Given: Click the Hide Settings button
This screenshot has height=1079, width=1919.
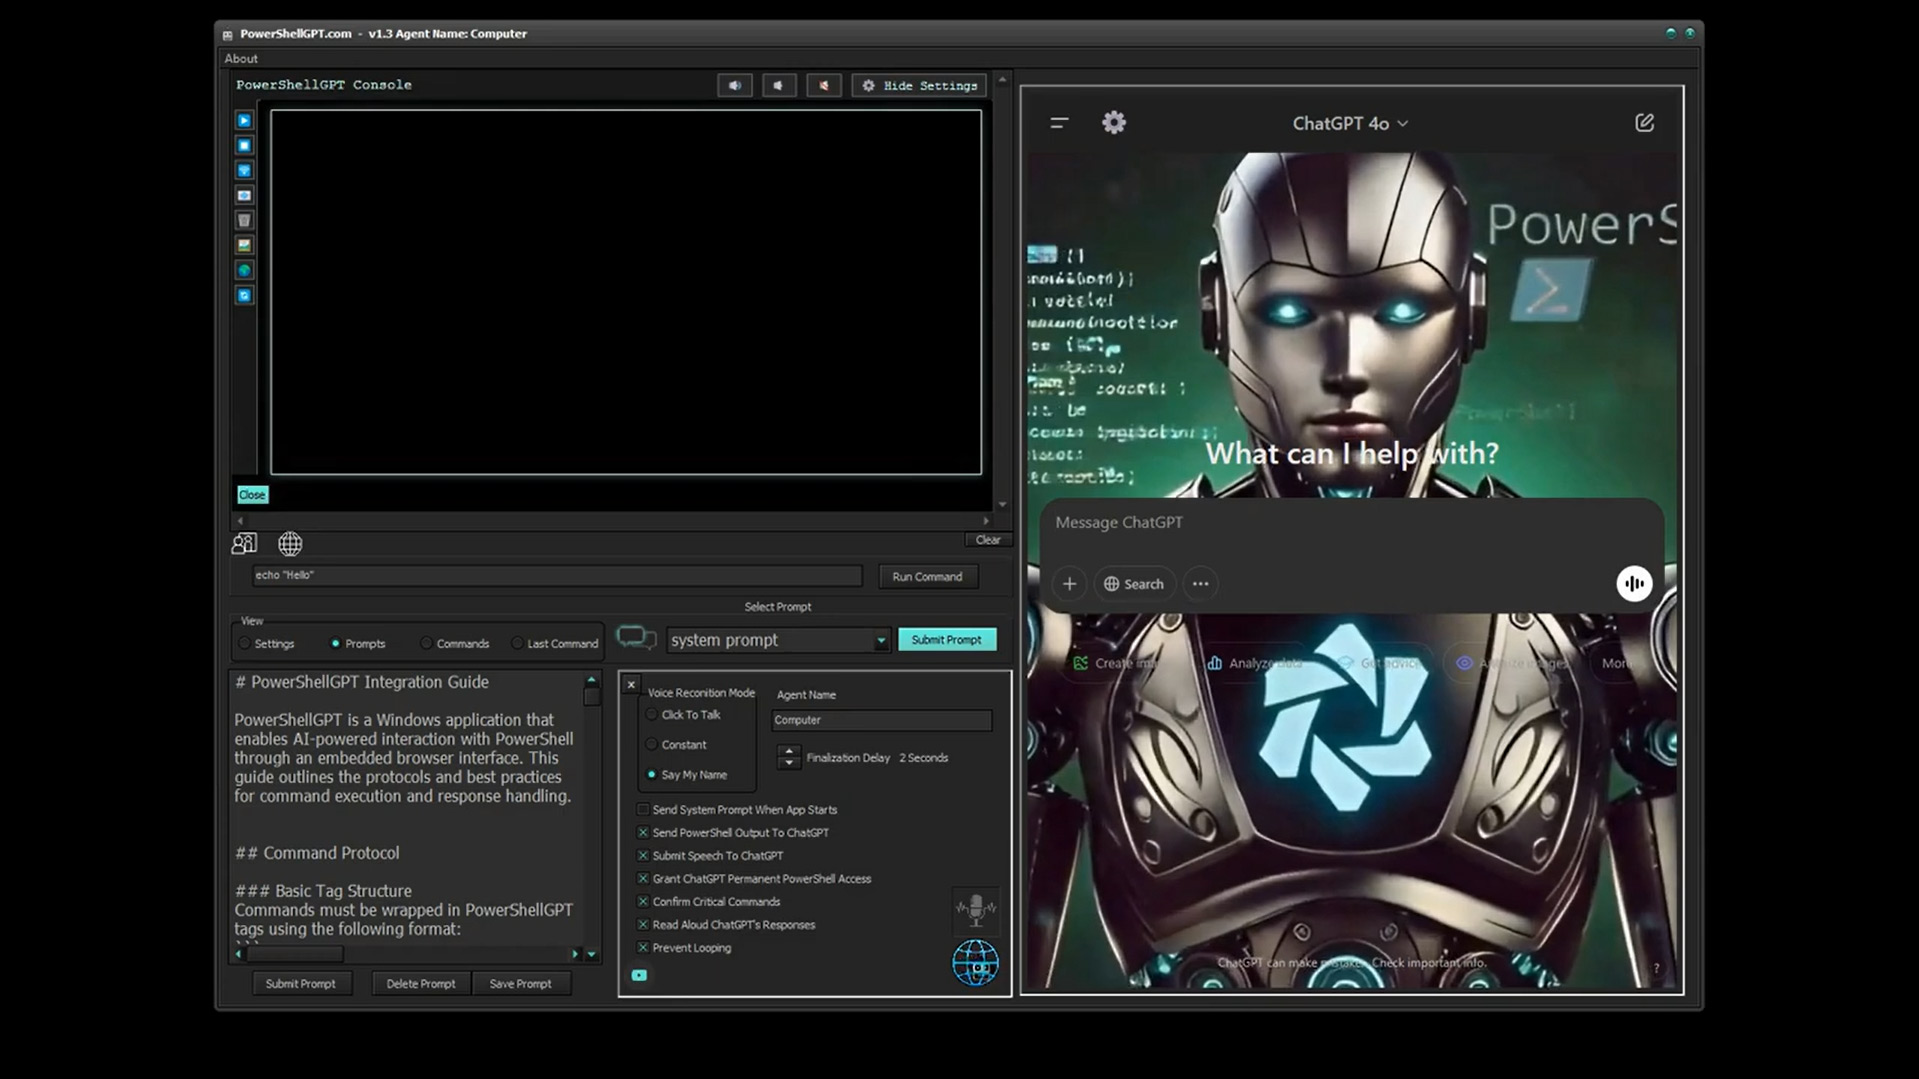Looking at the screenshot, I should coord(920,86).
